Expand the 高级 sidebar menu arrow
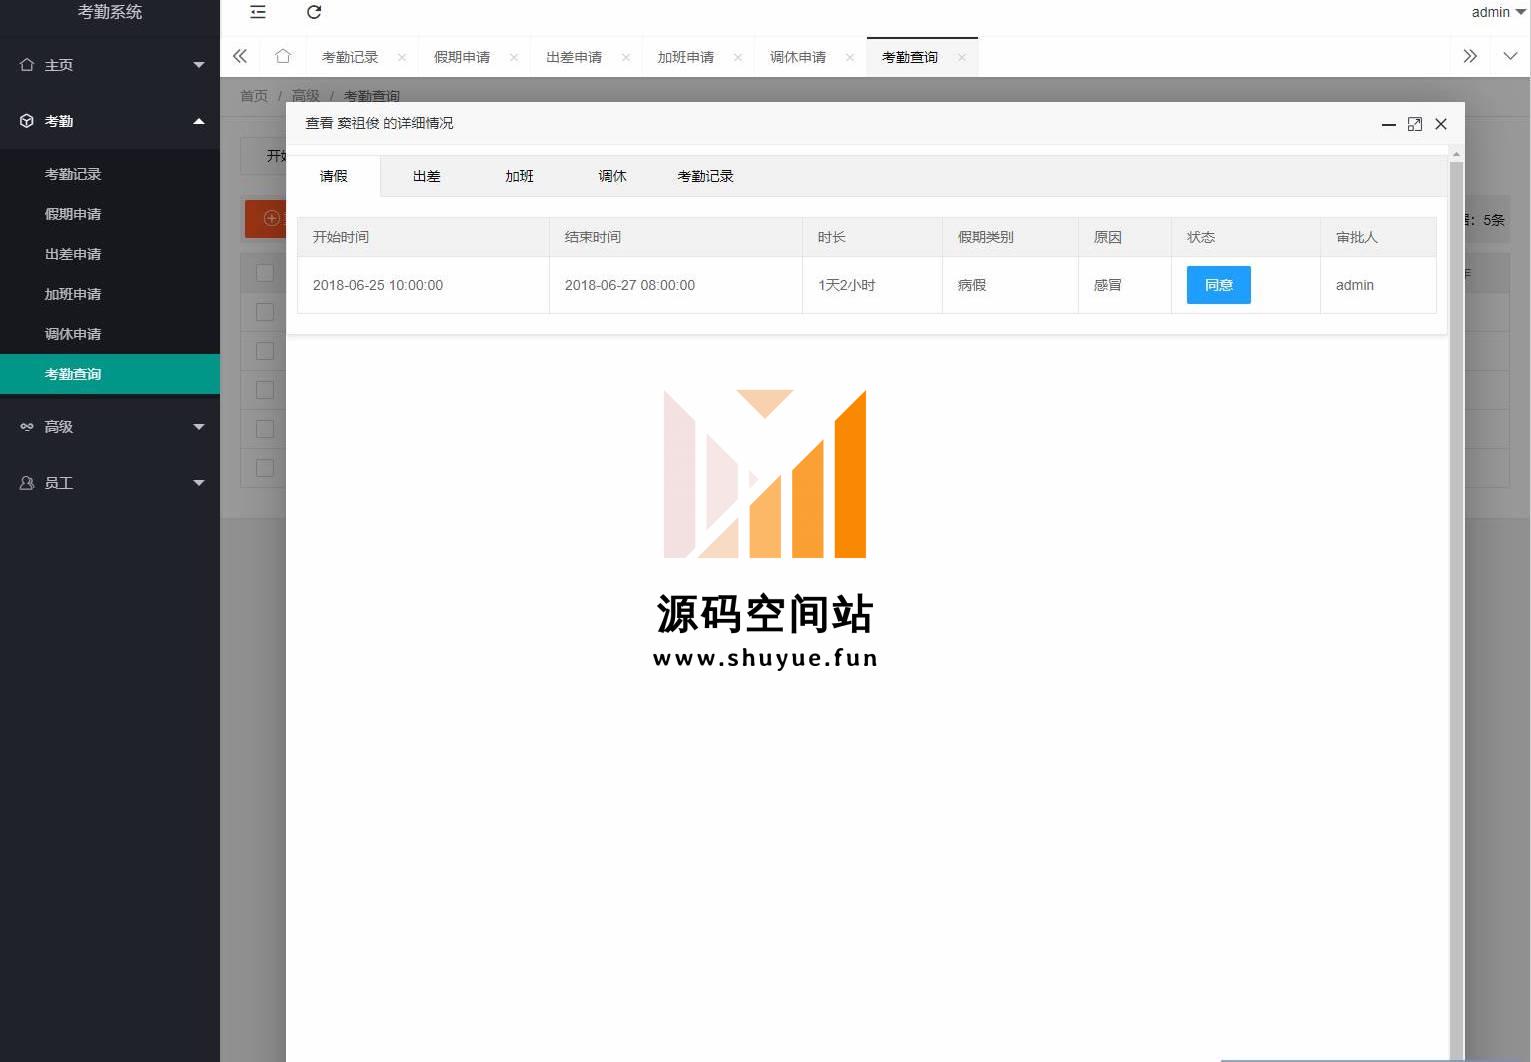Image resolution: width=1531 pixels, height=1062 pixels. click(199, 427)
